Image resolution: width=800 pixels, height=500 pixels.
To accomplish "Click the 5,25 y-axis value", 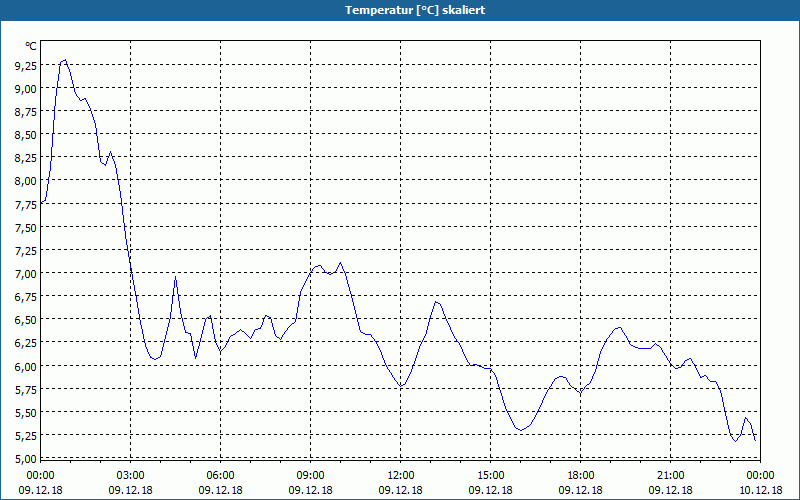I will coord(26,436).
